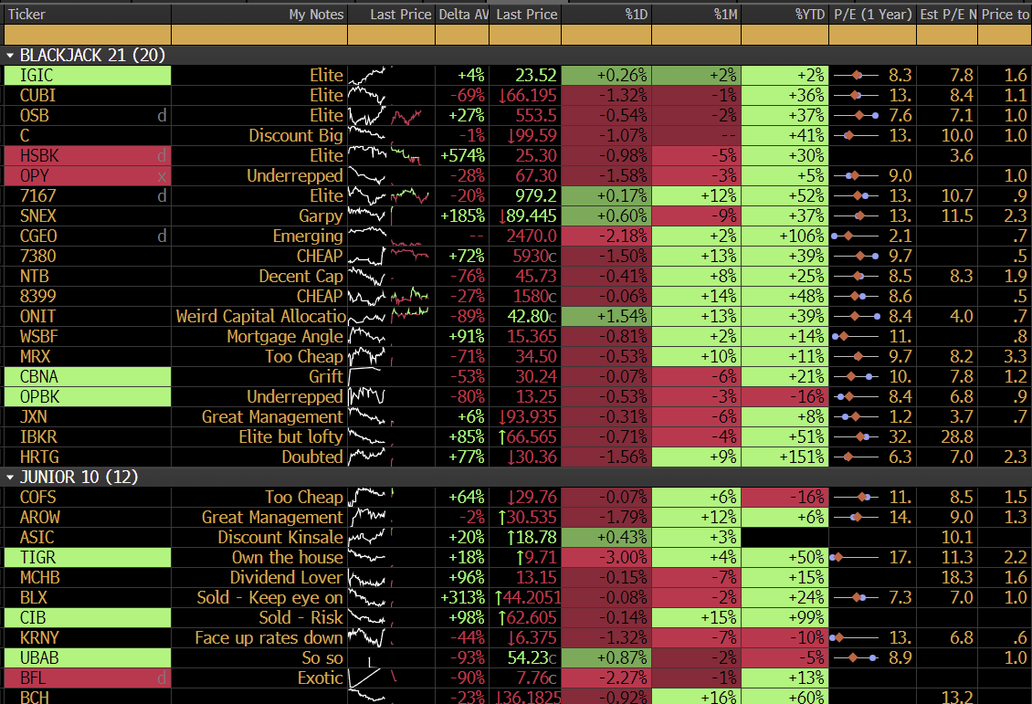This screenshot has height=704, width=1032.
Task: Click the 'x' marker on the OPY row
Action: click(x=162, y=176)
